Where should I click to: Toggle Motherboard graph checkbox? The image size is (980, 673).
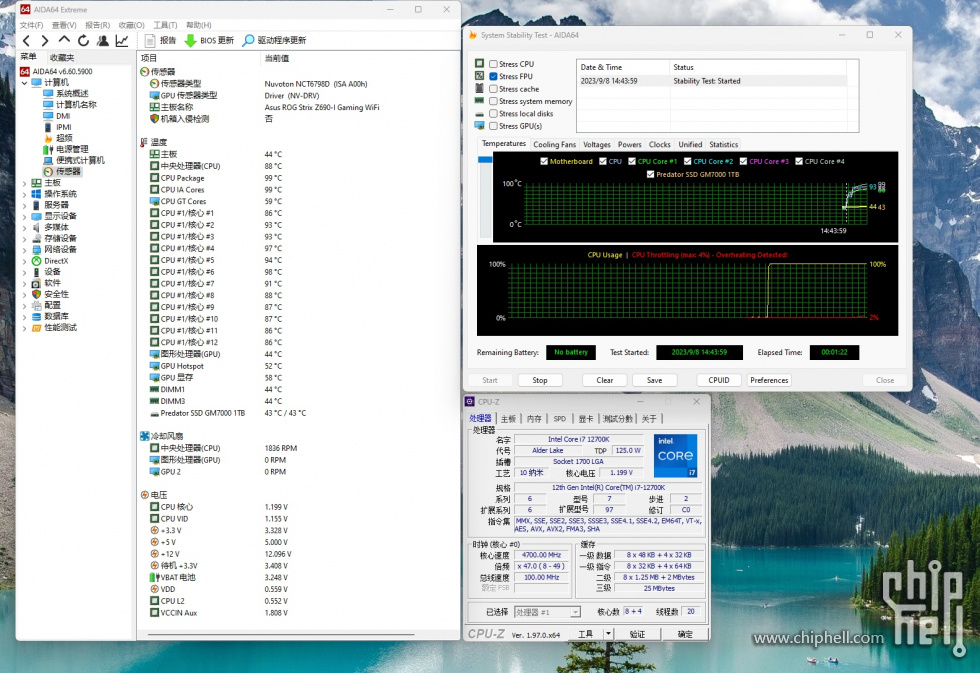[544, 161]
